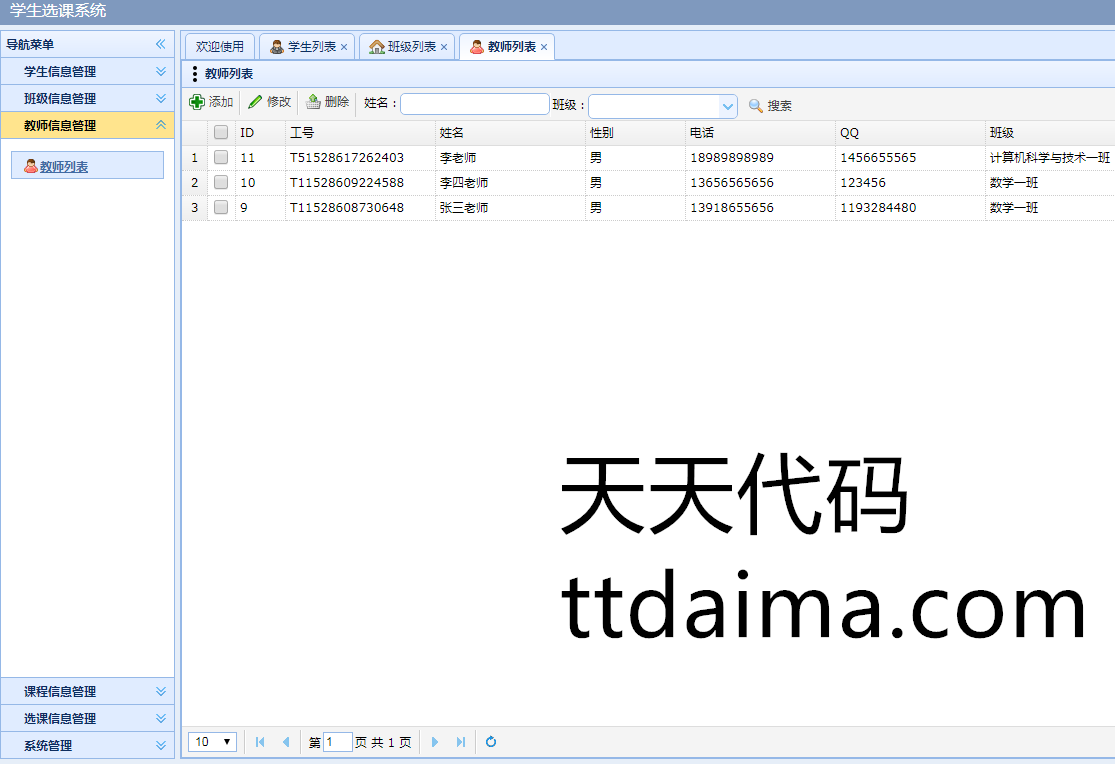This screenshot has height=764, width=1115.
Task: Toggle the select-all header checkbox
Action: pos(221,133)
